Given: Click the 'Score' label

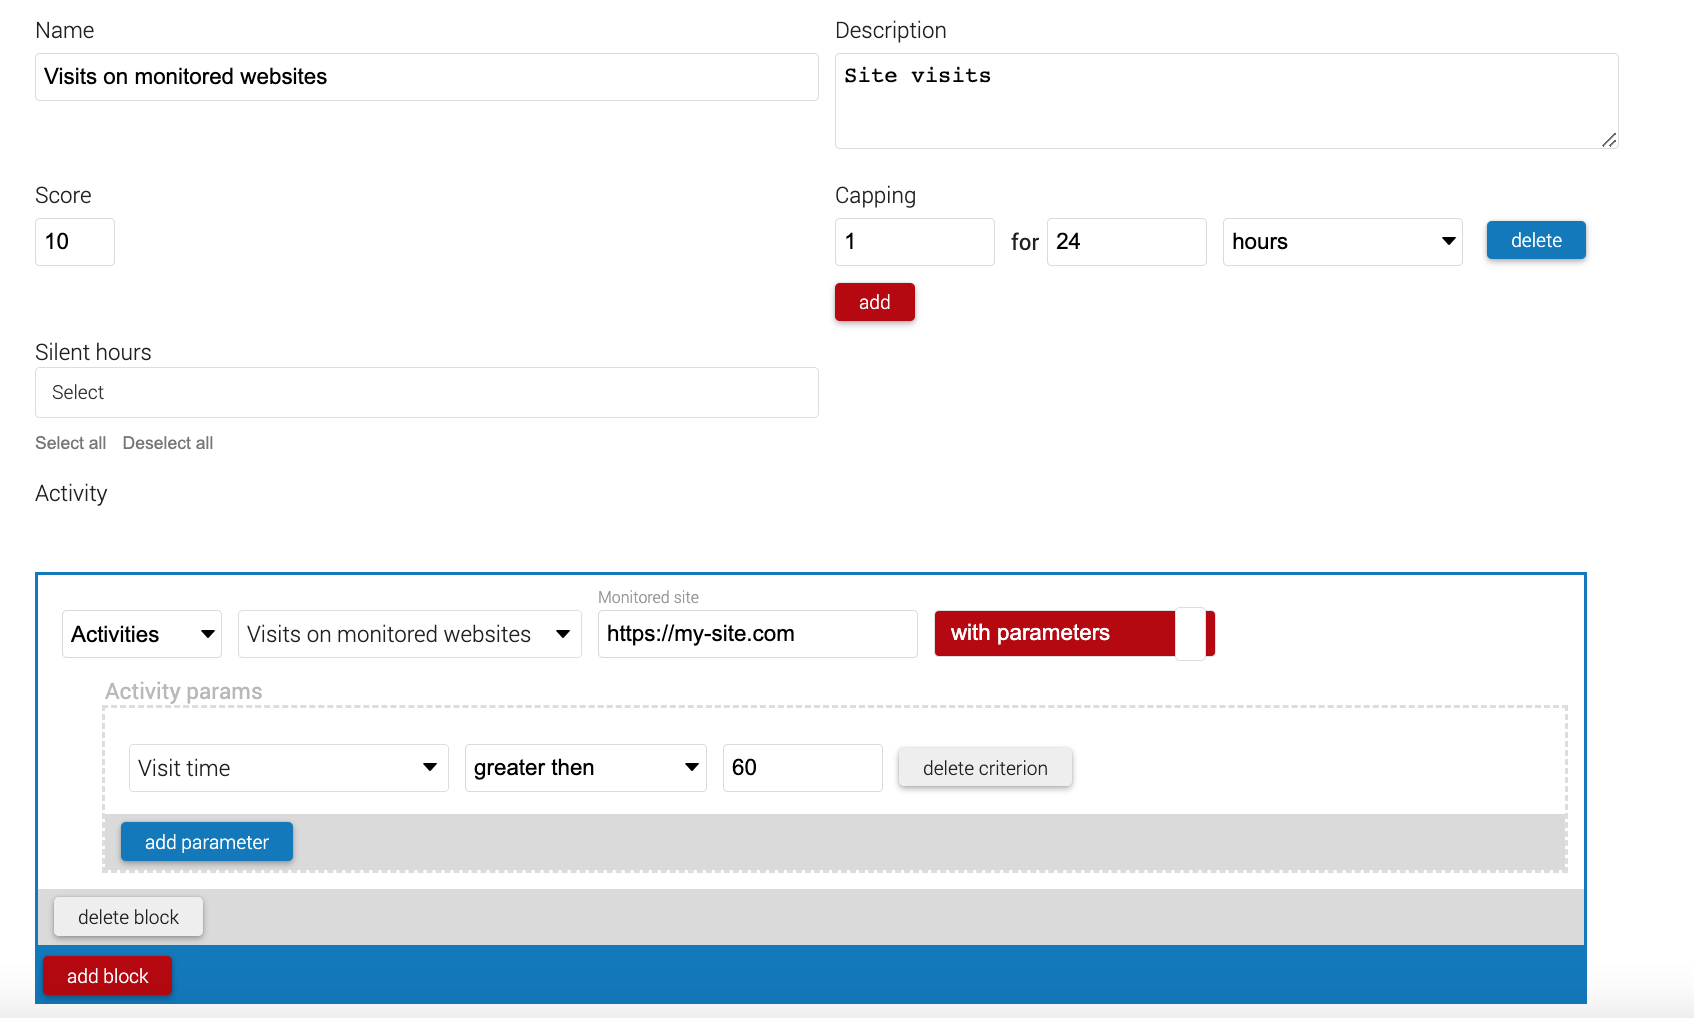Looking at the screenshot, I should coord(63,195).
